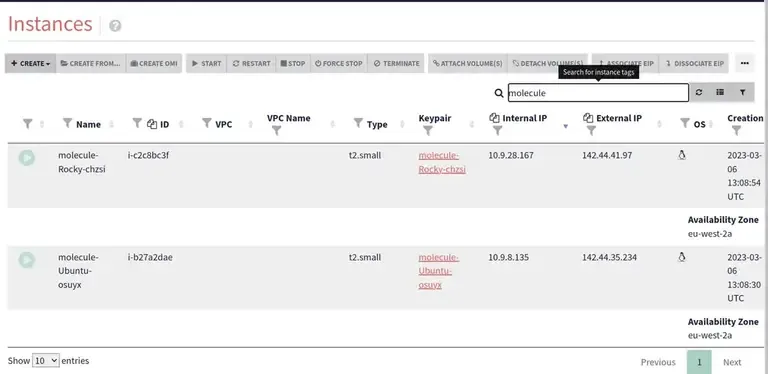Filter by the External IP column
The height and width of the screenshot is (374, 768).
pos(591,131)
